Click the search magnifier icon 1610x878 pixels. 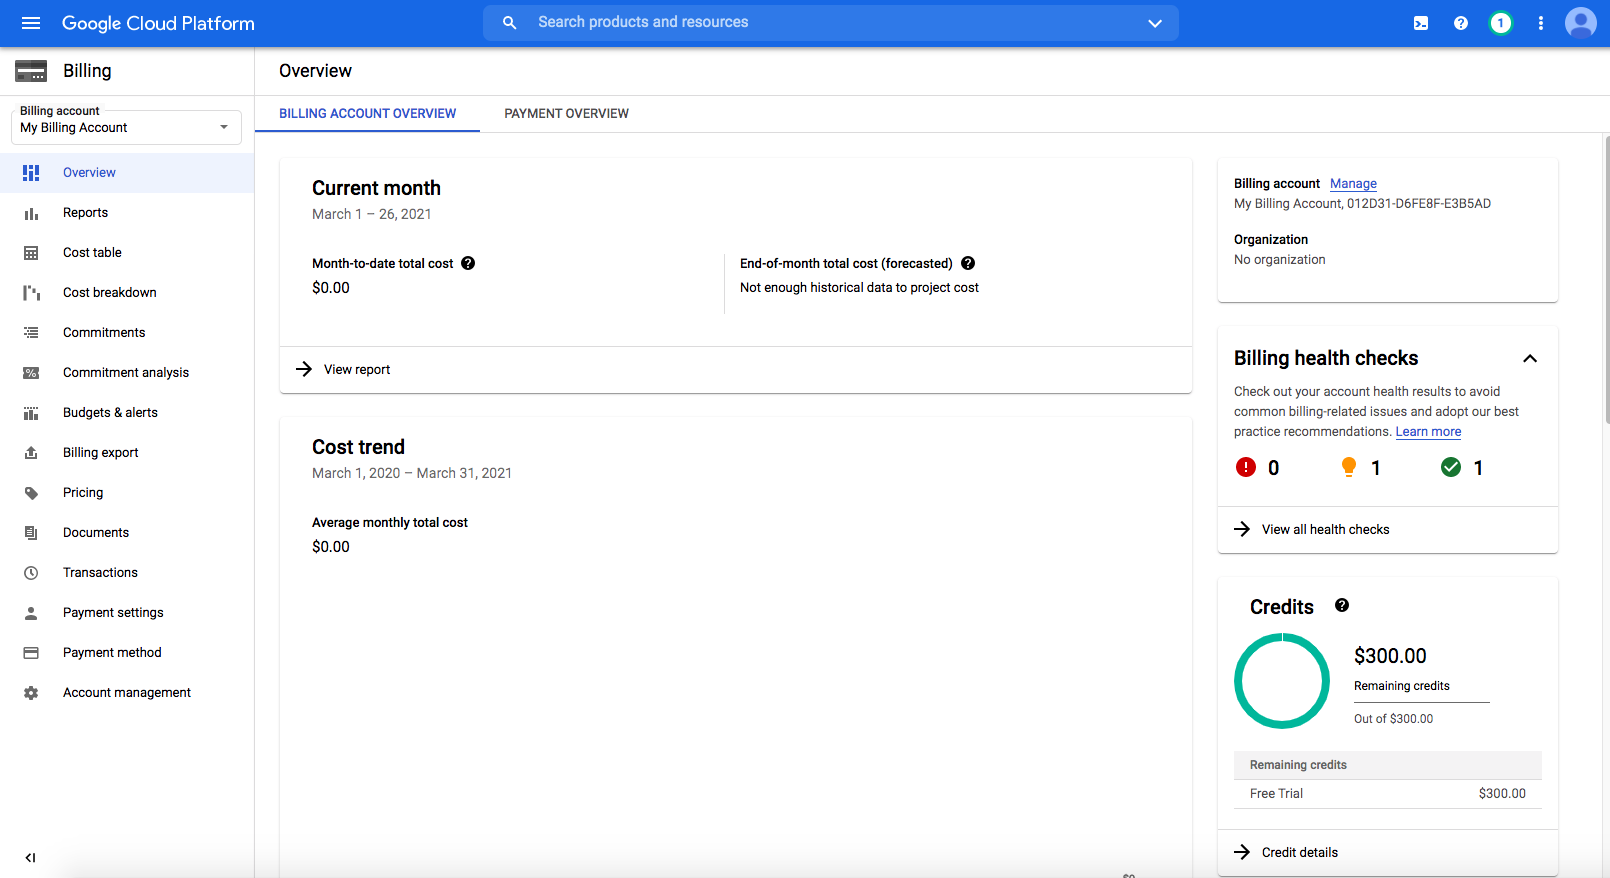pos(509,22)
